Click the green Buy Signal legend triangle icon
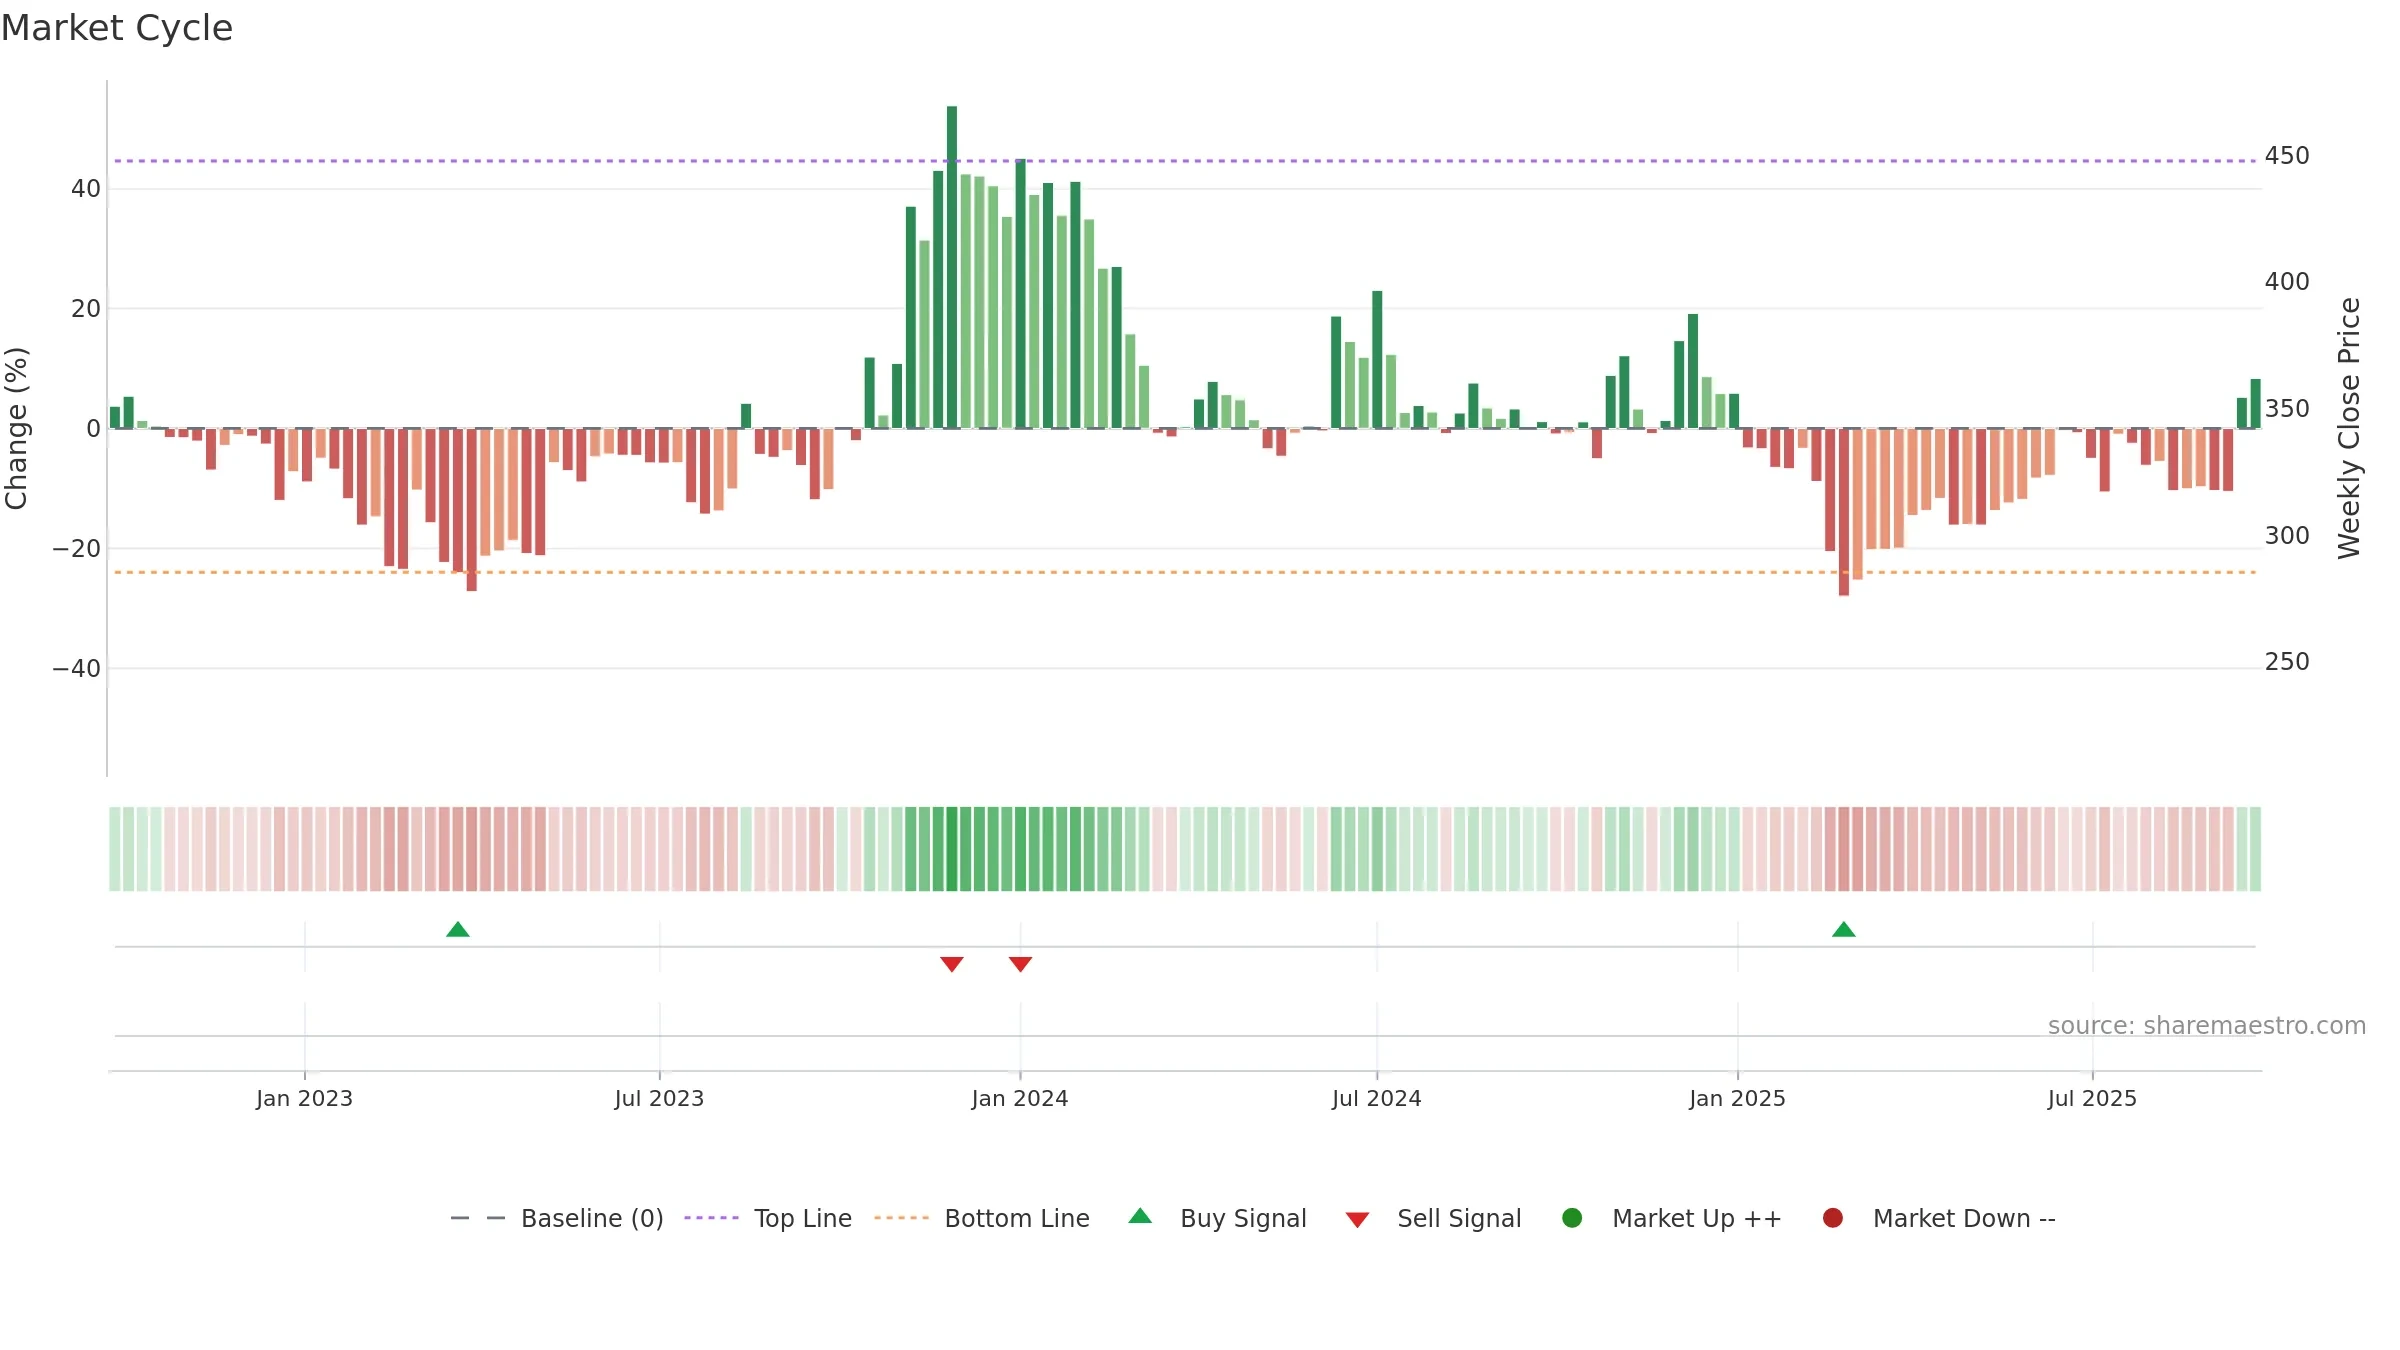The height and width of the screenshot is (1350, 2400). (x=1140, y=1216)
